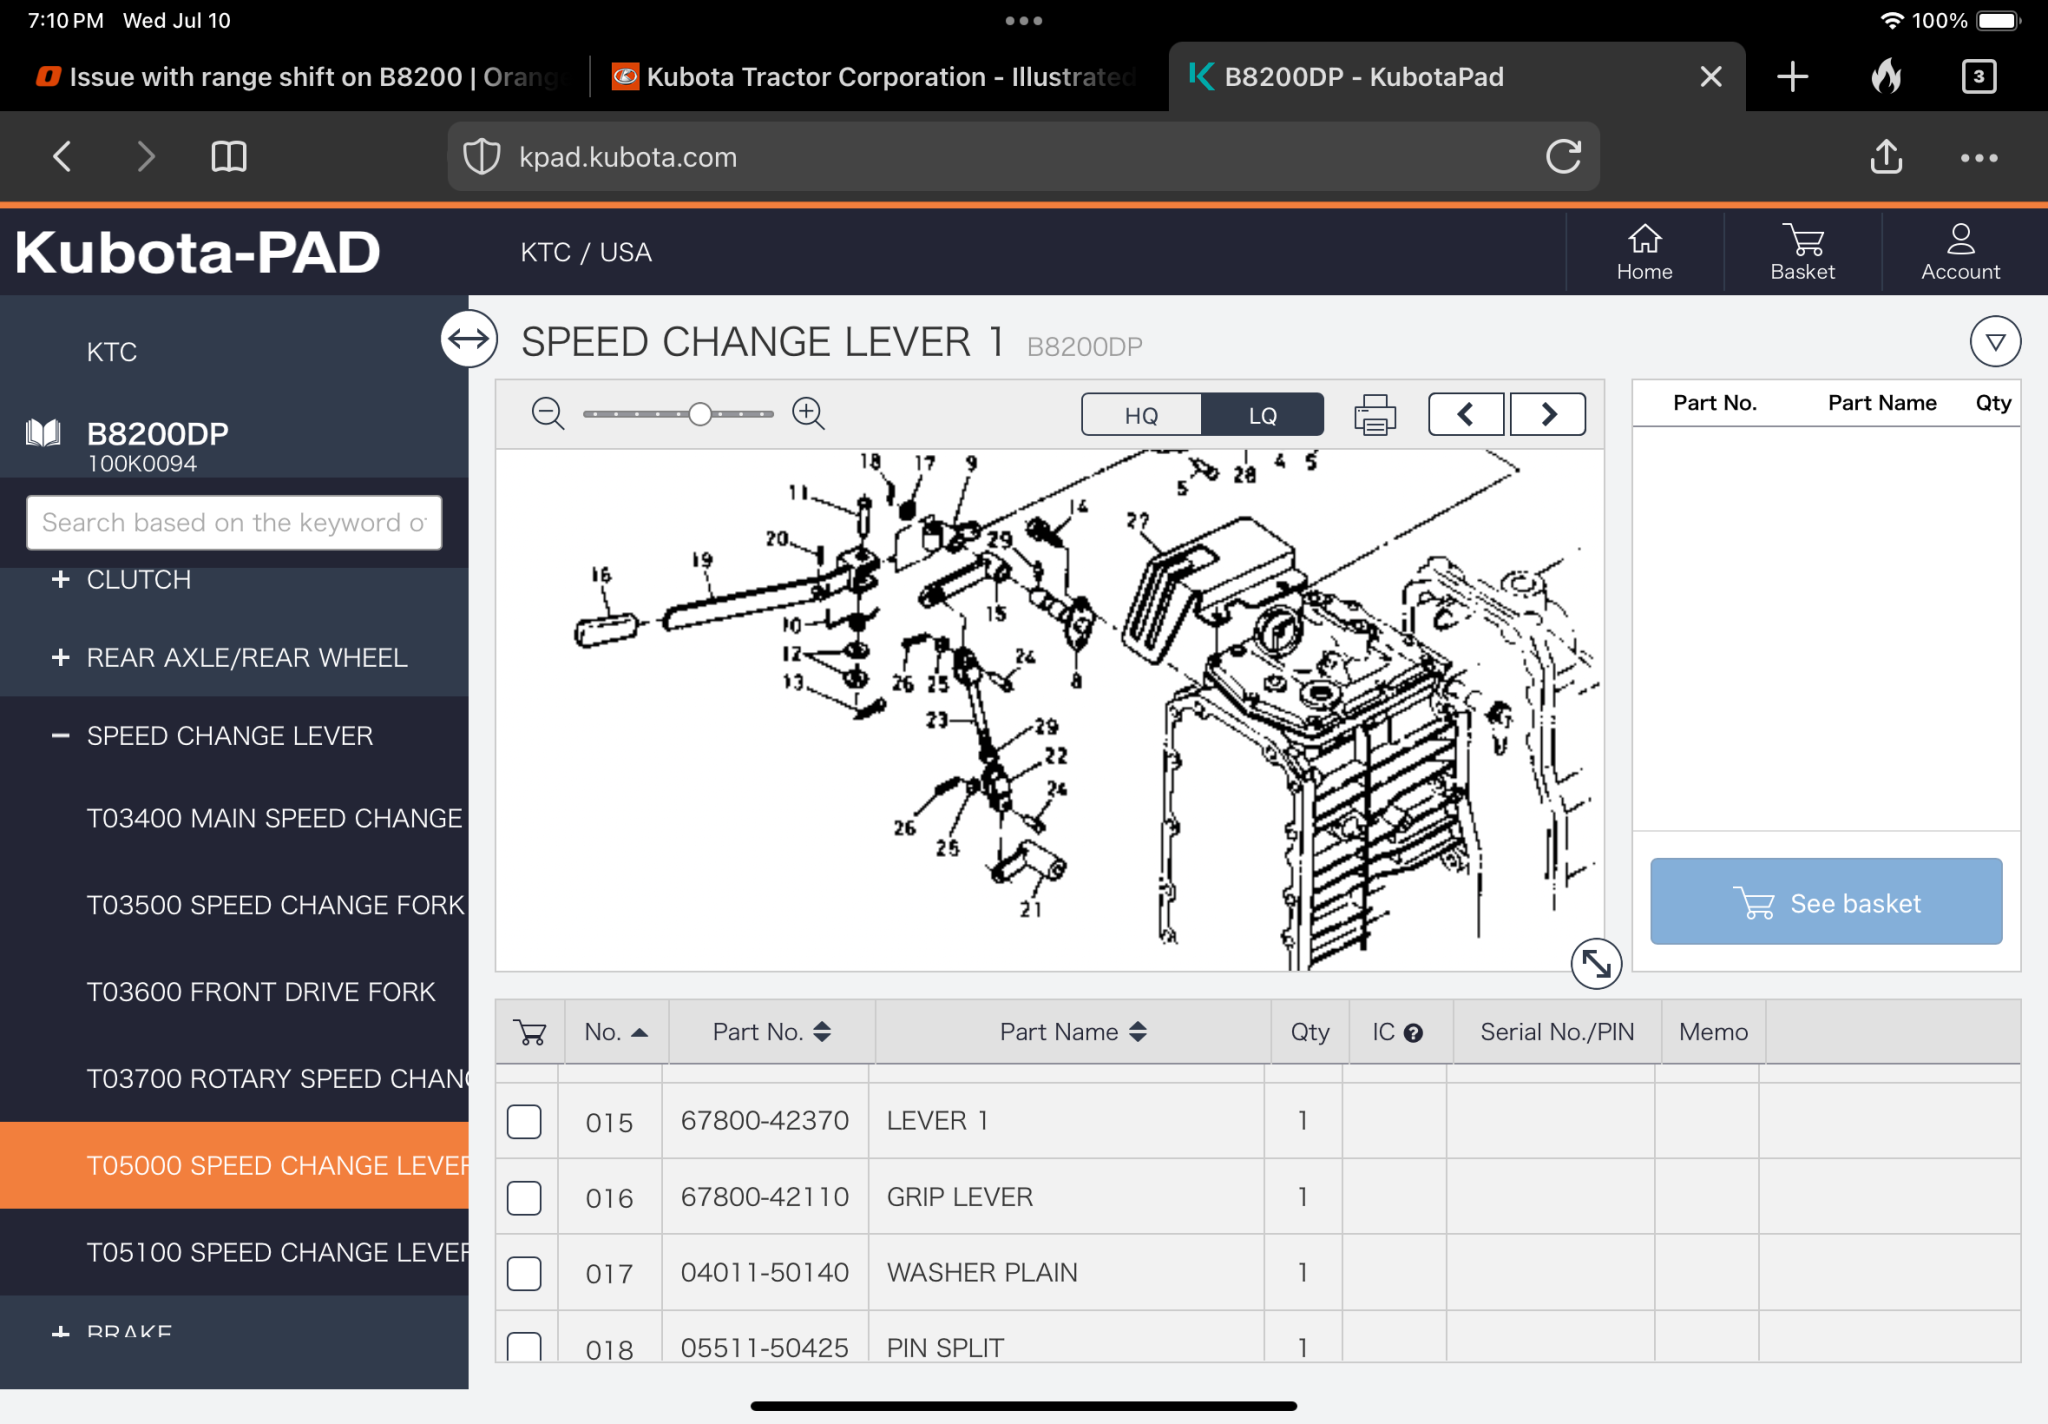Open a new tab with the plus icon
This screenshot has height=1424, width=2048.
pos(1793,77)
